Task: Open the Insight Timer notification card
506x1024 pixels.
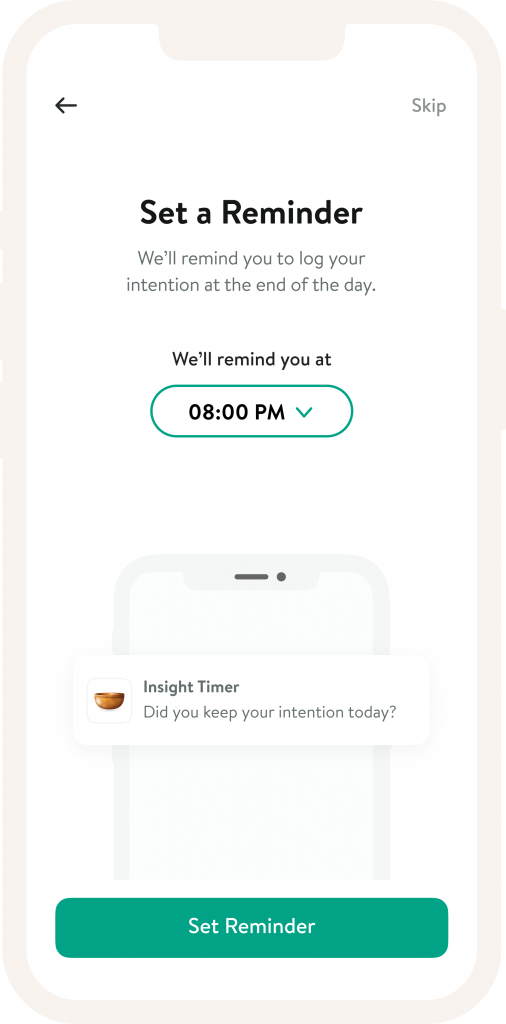Action: (x=251, y=700)
